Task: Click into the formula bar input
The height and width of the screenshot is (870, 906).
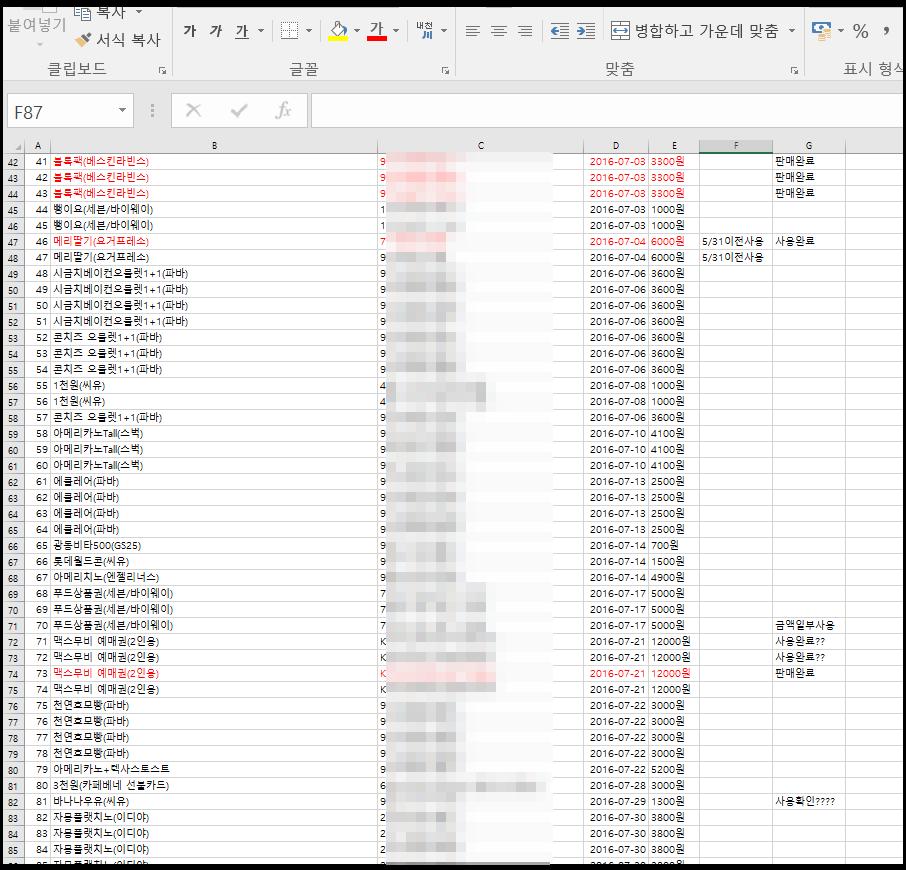Action: 600,111
